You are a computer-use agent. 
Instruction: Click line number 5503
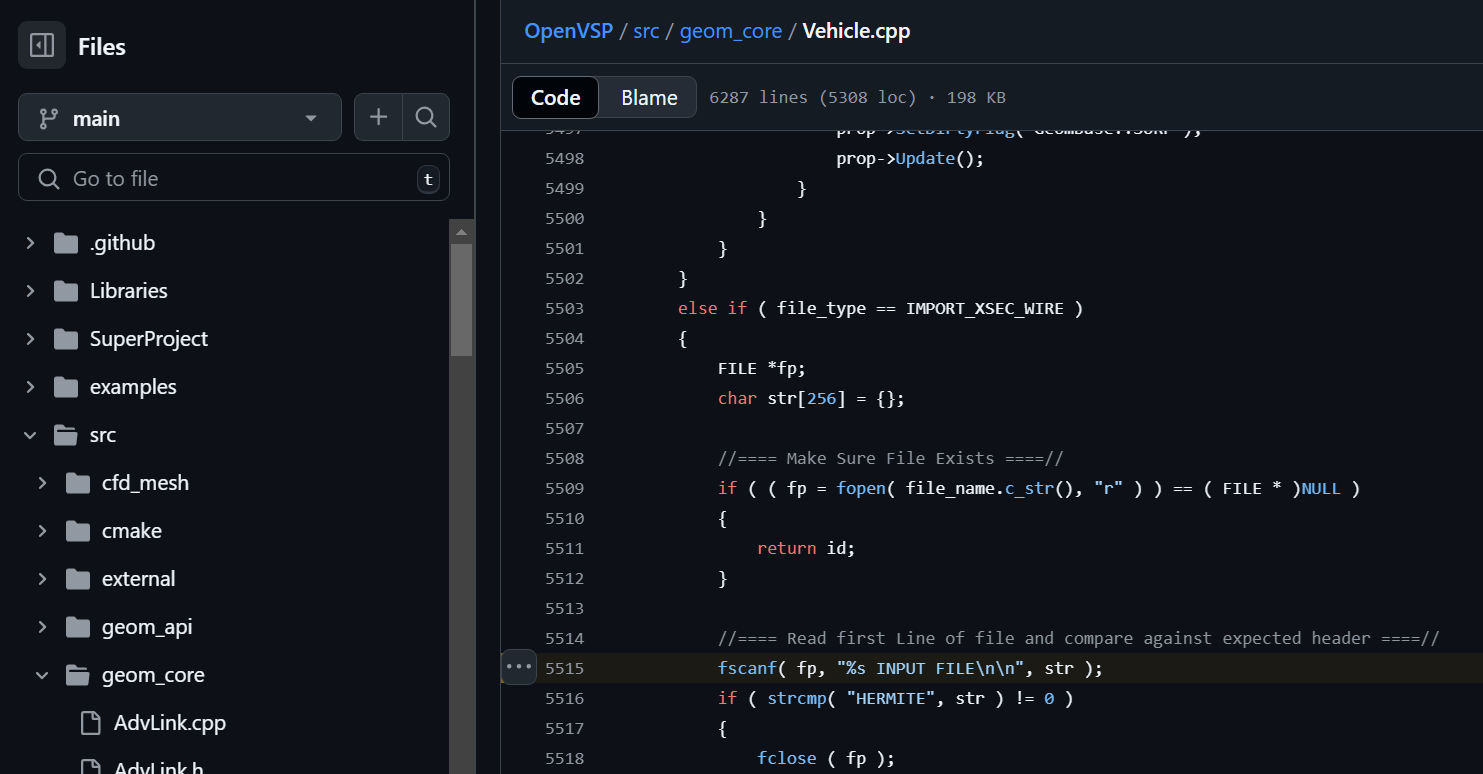tap(565, 308)
